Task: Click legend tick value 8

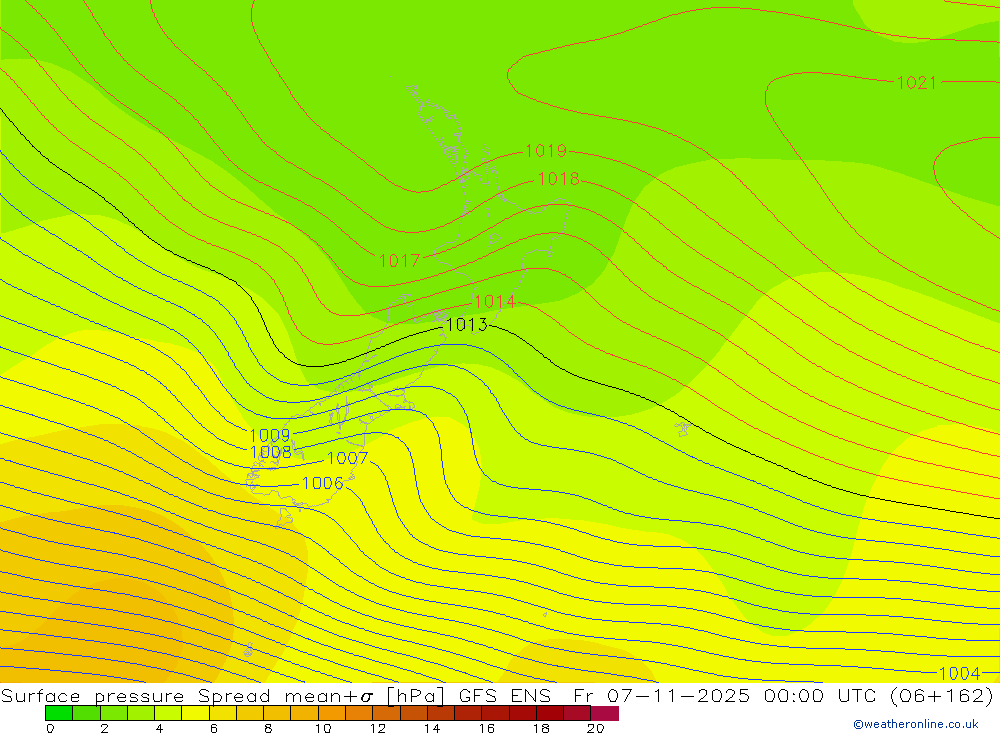Action: tap(268, 728)
